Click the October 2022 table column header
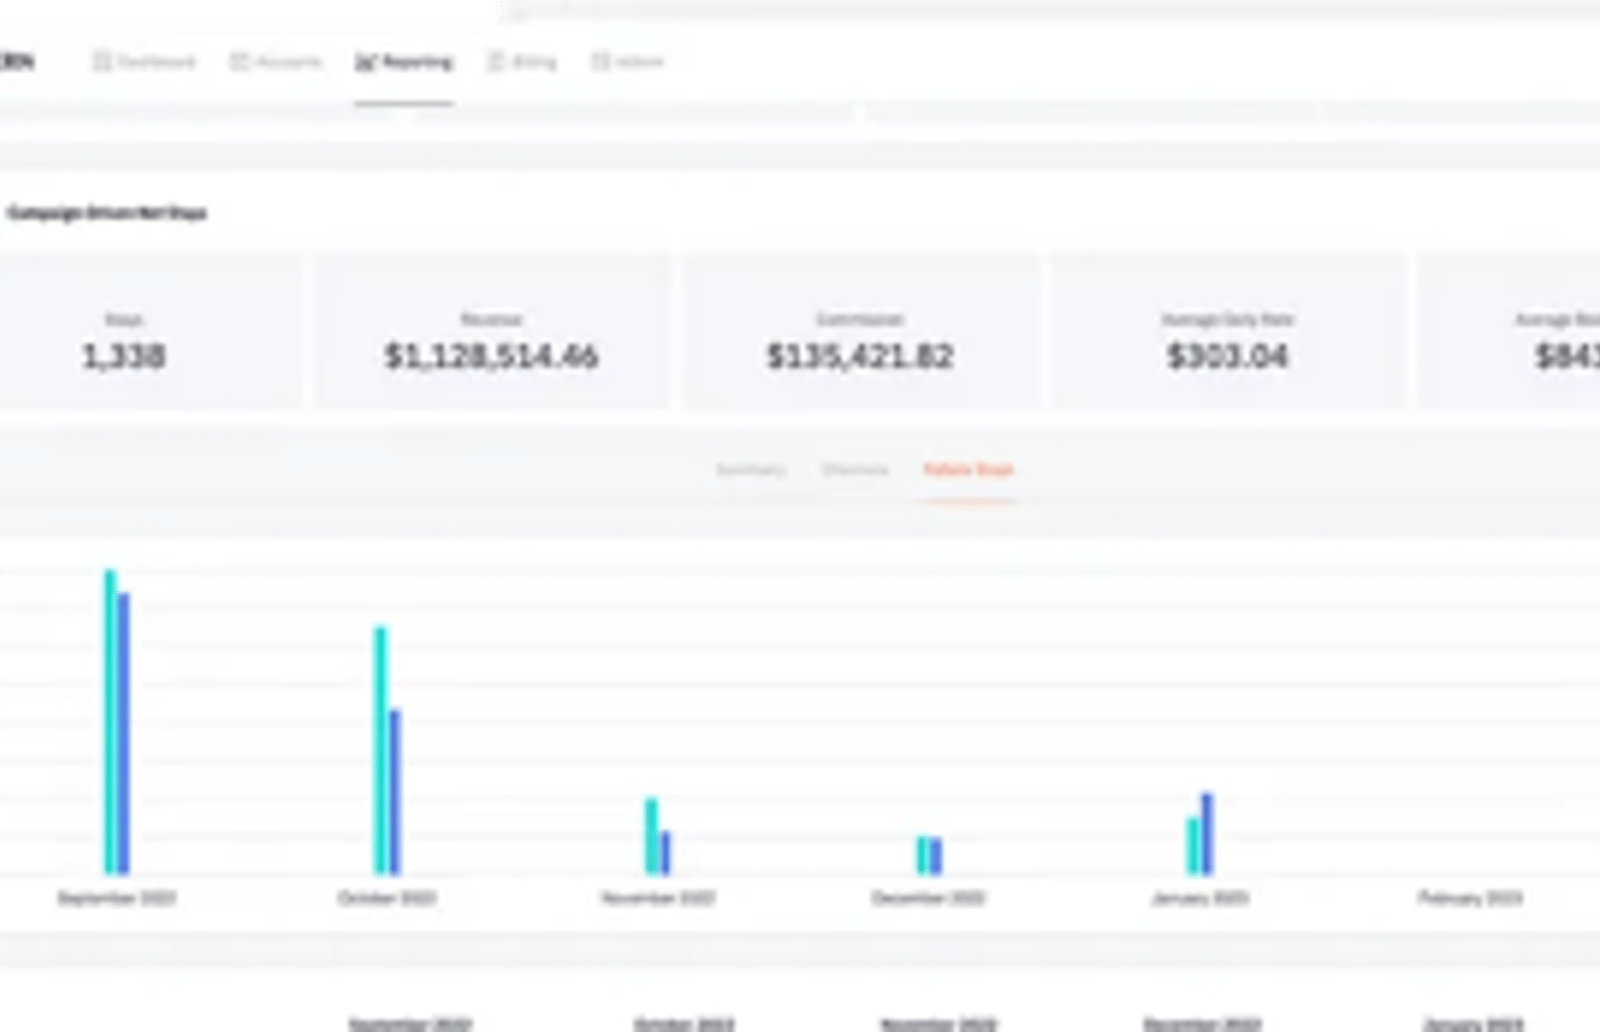Screen dimensions: 1600x1032 click(685, 1024)
